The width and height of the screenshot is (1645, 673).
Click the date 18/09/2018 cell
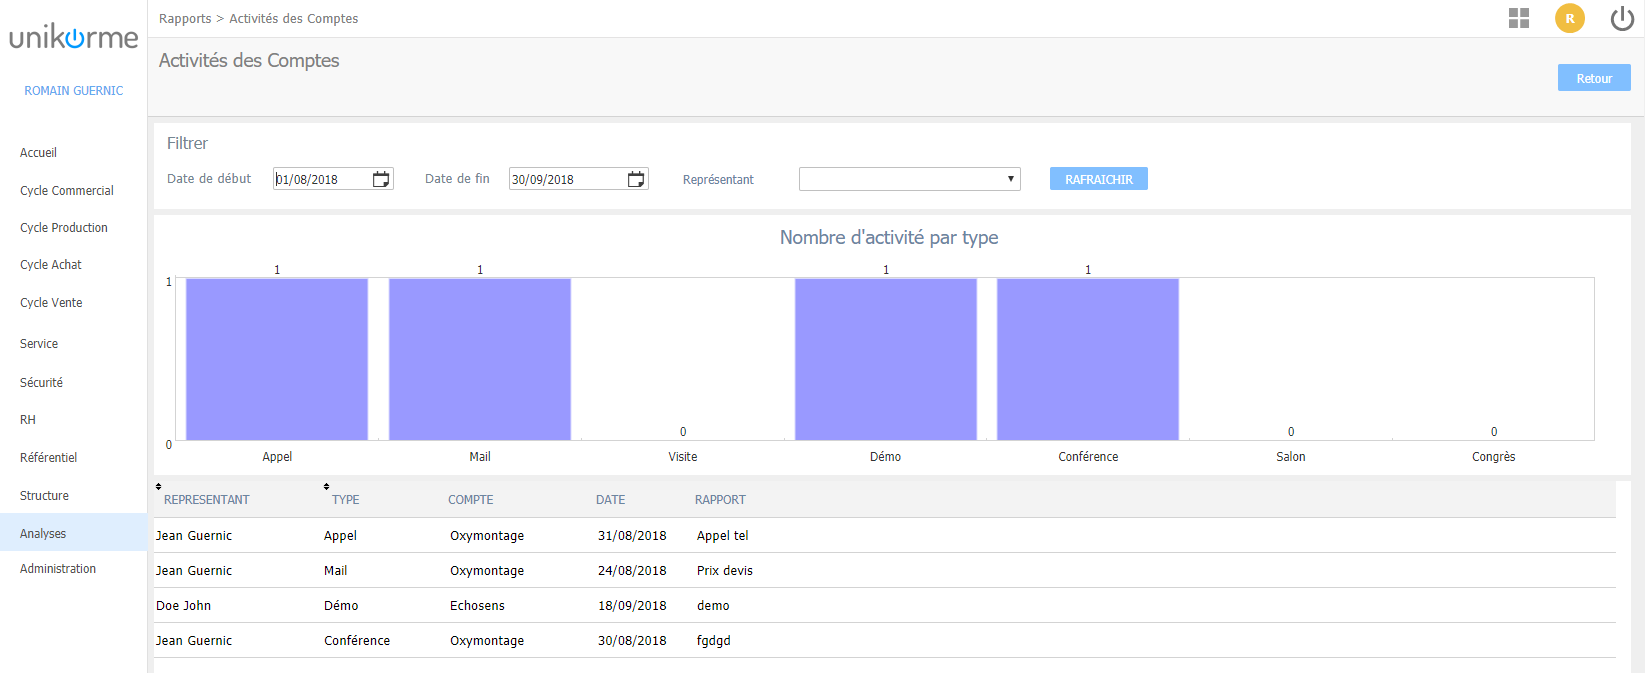point(632,606)
